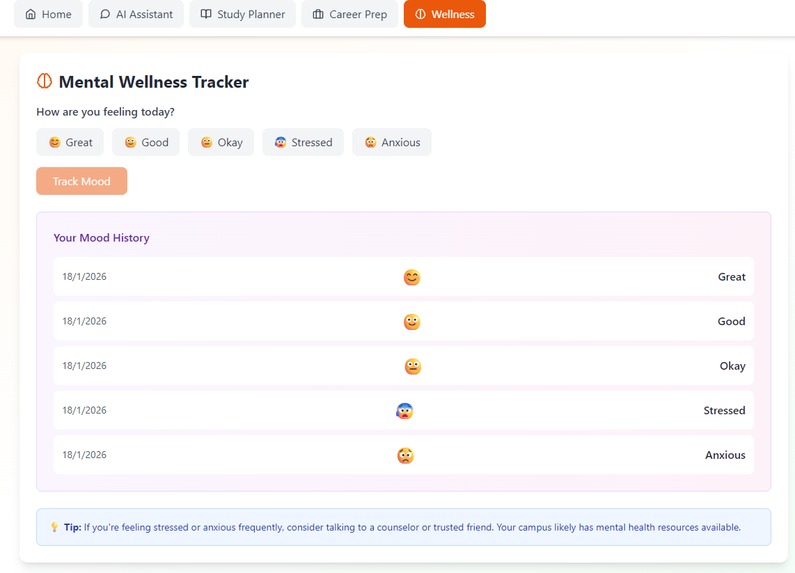Click the neutral emoji in Okay button
The width and height of the screenshot is (795, 573).
point(206,142)
